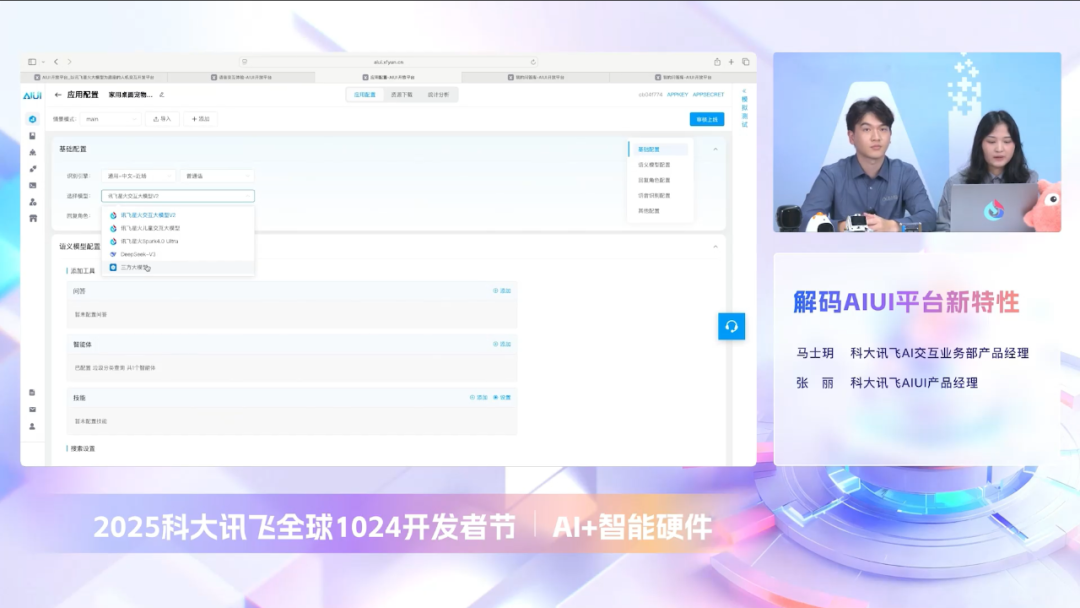This screenshot has height=608, width=1080.
Task: Switch to the 统计分析 tab
Action: pos(438,95)
